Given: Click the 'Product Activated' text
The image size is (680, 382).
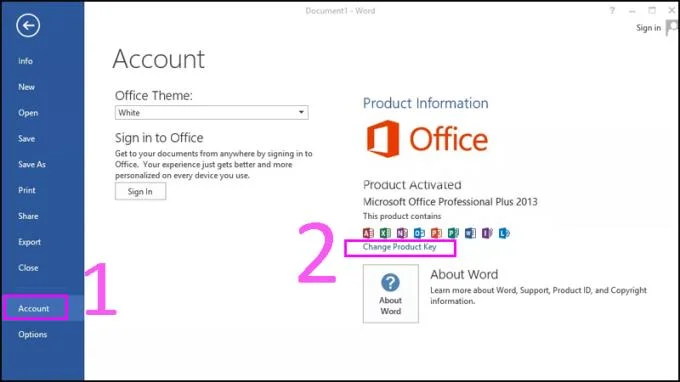Looking at the screenshot, I should pyautogui.click(x=412, y=185).
